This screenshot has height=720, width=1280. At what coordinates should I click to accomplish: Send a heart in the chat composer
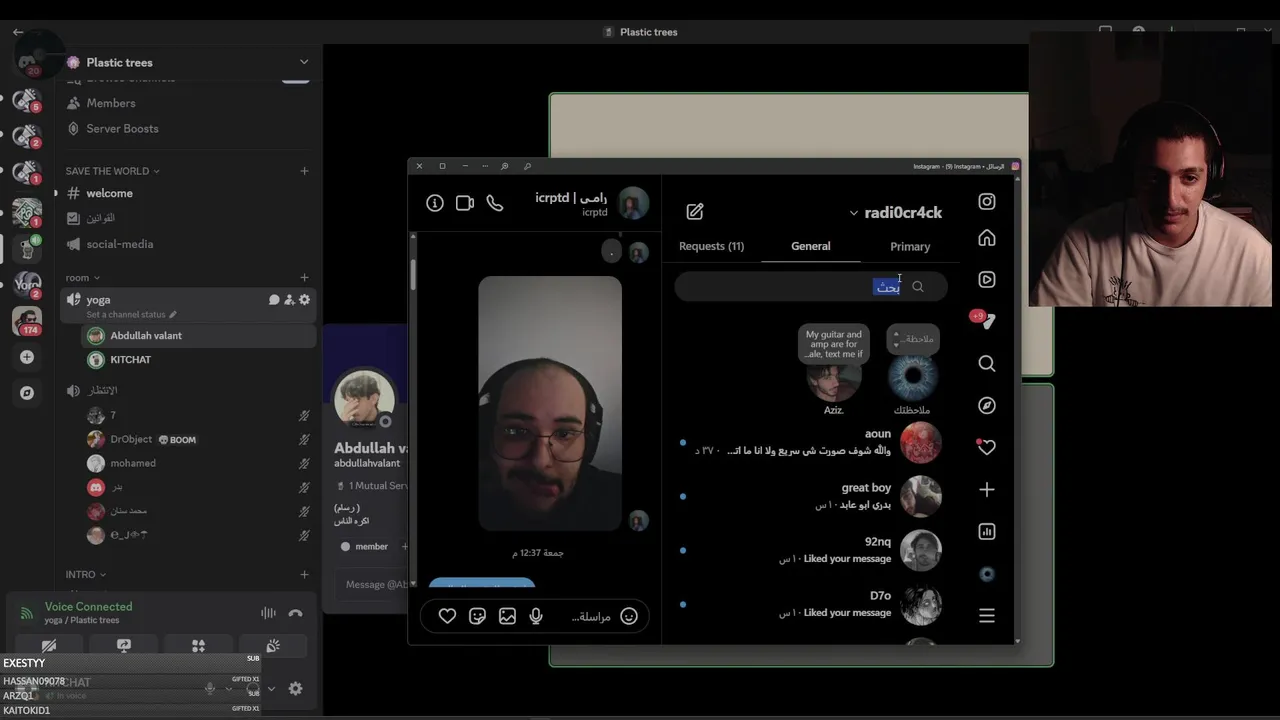pyautogui.click(x=447, y=616)
